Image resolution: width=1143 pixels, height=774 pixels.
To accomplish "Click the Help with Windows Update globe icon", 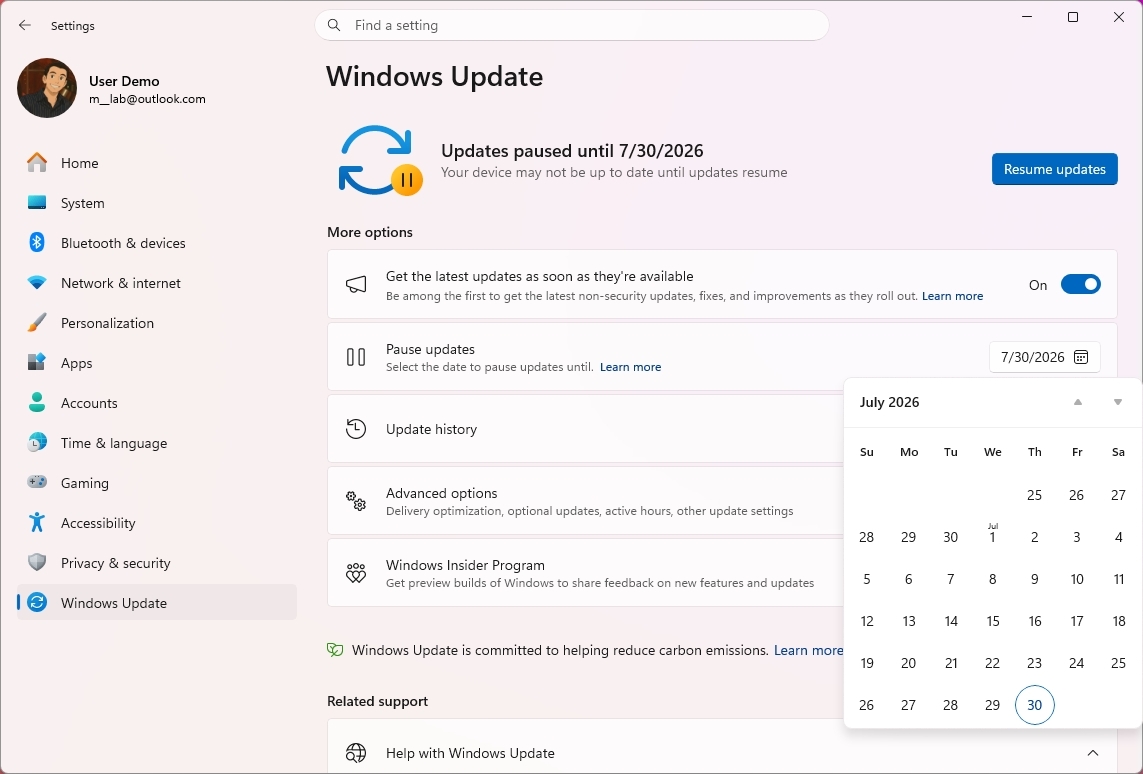I will click(356, 753).
